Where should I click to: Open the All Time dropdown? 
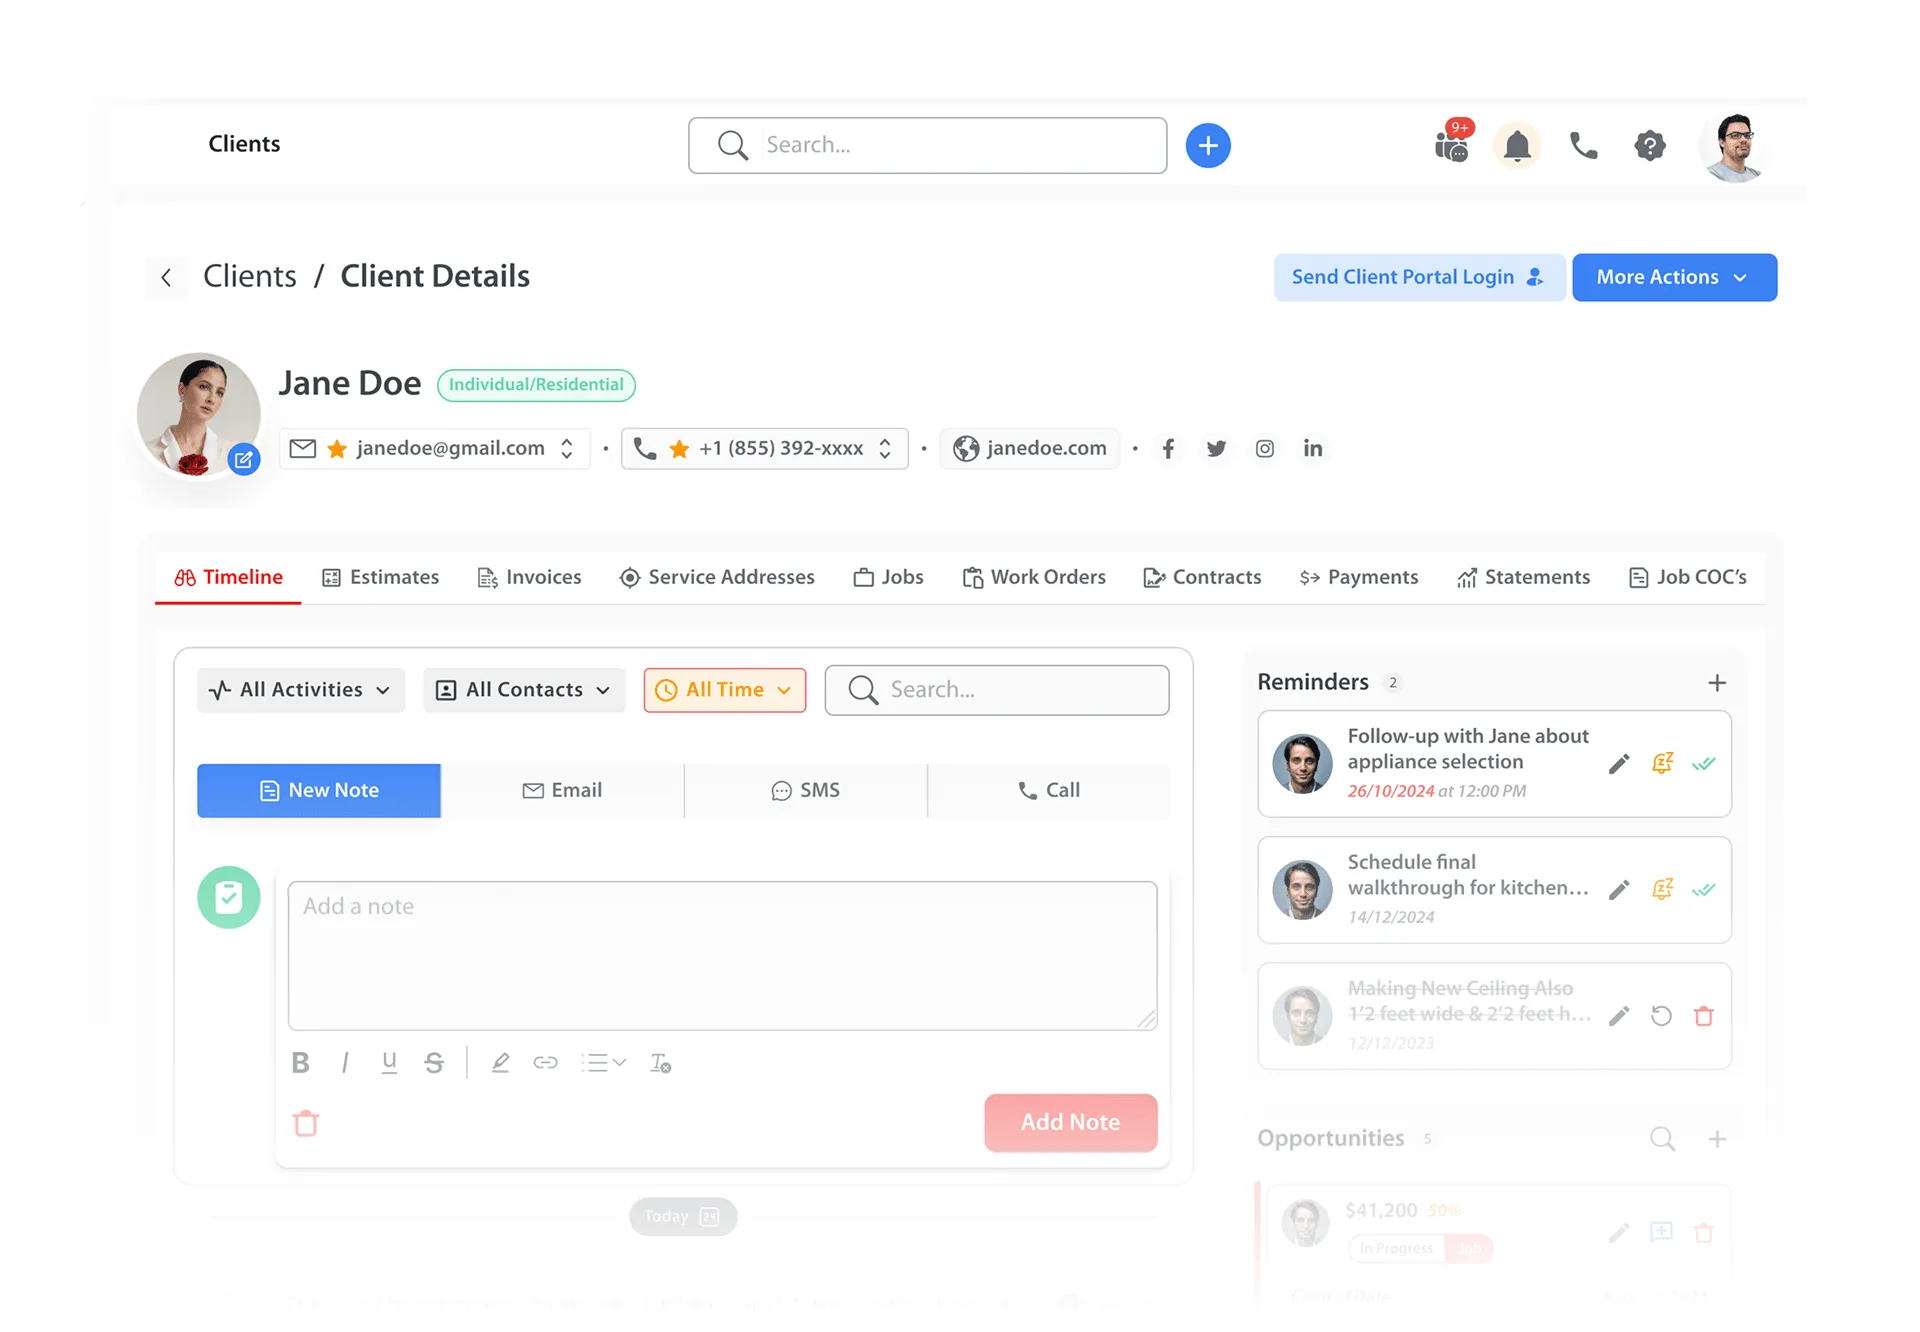tap(724, 690)
